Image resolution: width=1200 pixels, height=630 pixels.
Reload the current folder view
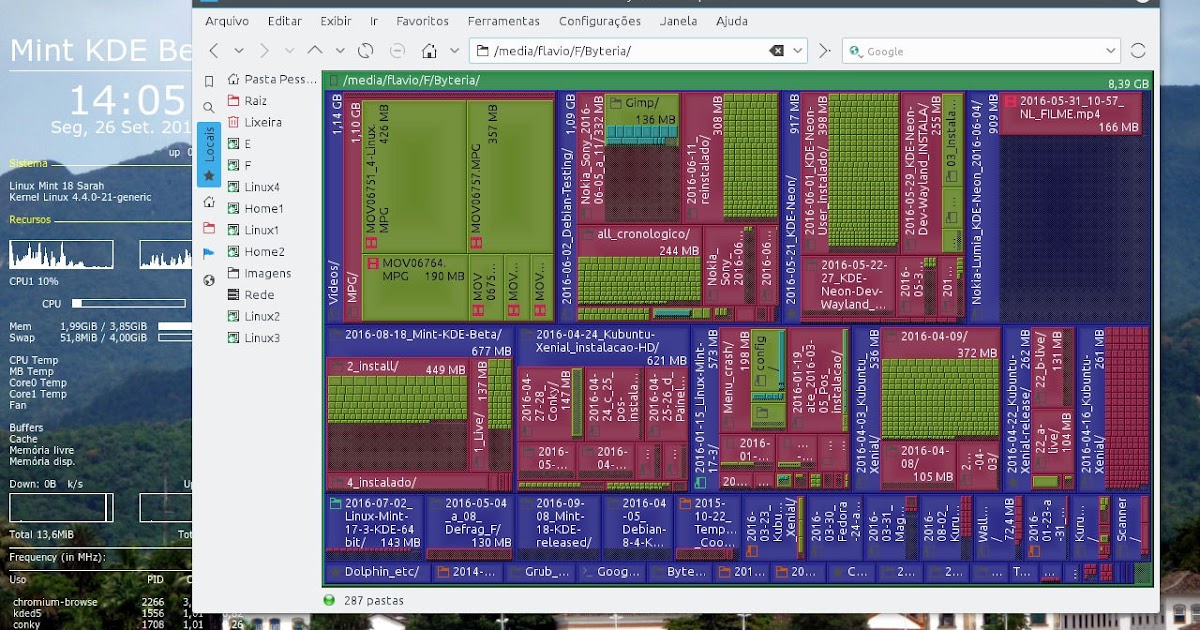click(366, 51)
